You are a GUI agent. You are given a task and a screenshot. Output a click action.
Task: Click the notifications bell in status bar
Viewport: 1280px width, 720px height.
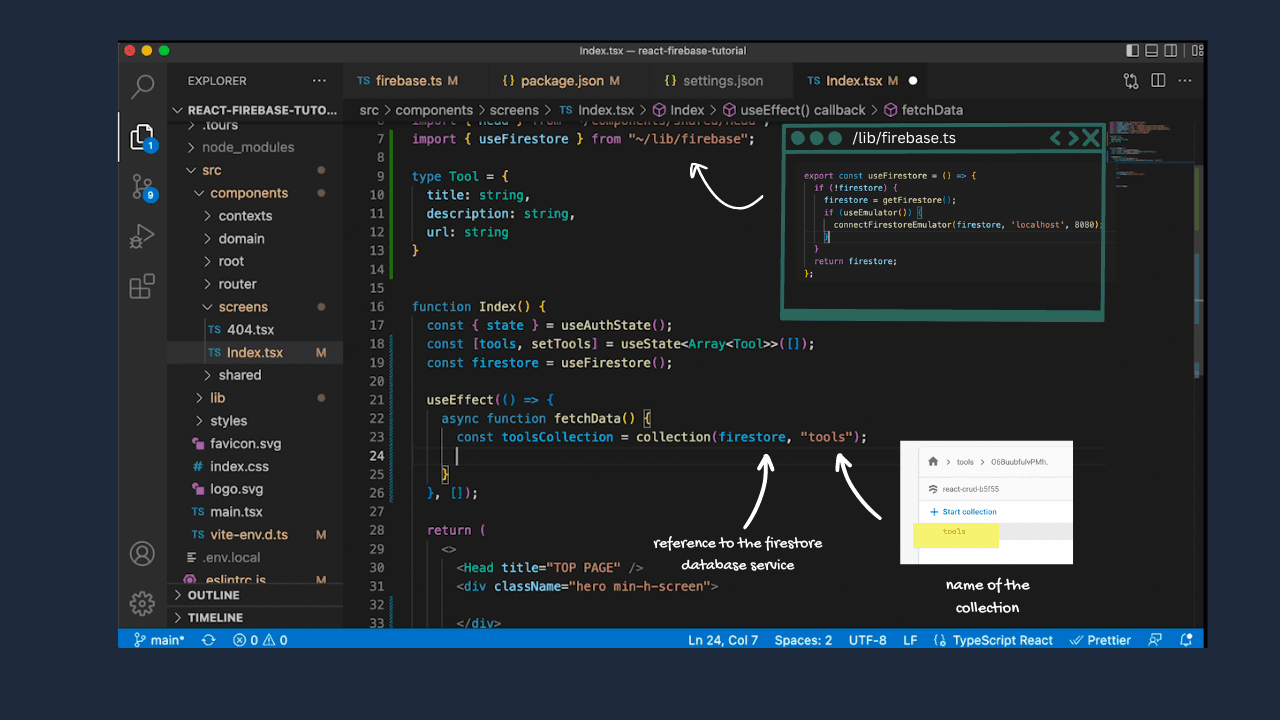click(1186, 640)
